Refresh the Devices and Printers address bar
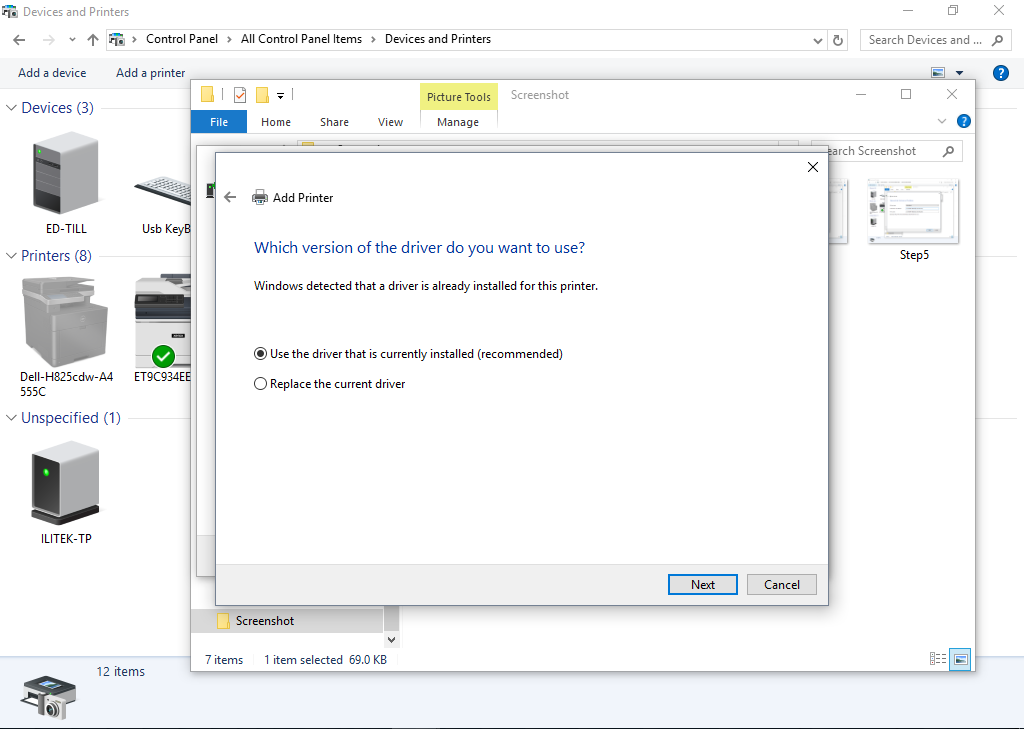 (839, 40)
